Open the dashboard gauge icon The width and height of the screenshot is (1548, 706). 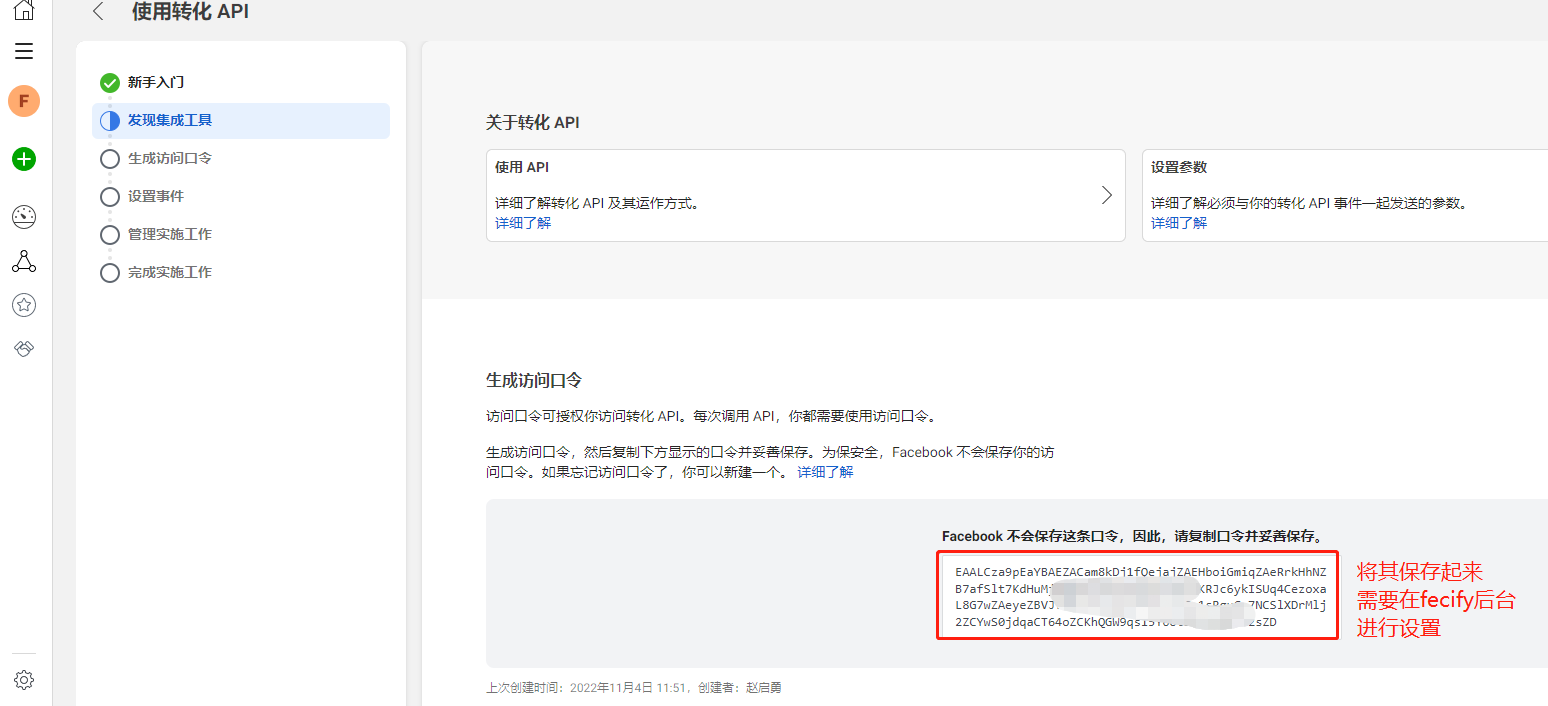coord(24,216)
